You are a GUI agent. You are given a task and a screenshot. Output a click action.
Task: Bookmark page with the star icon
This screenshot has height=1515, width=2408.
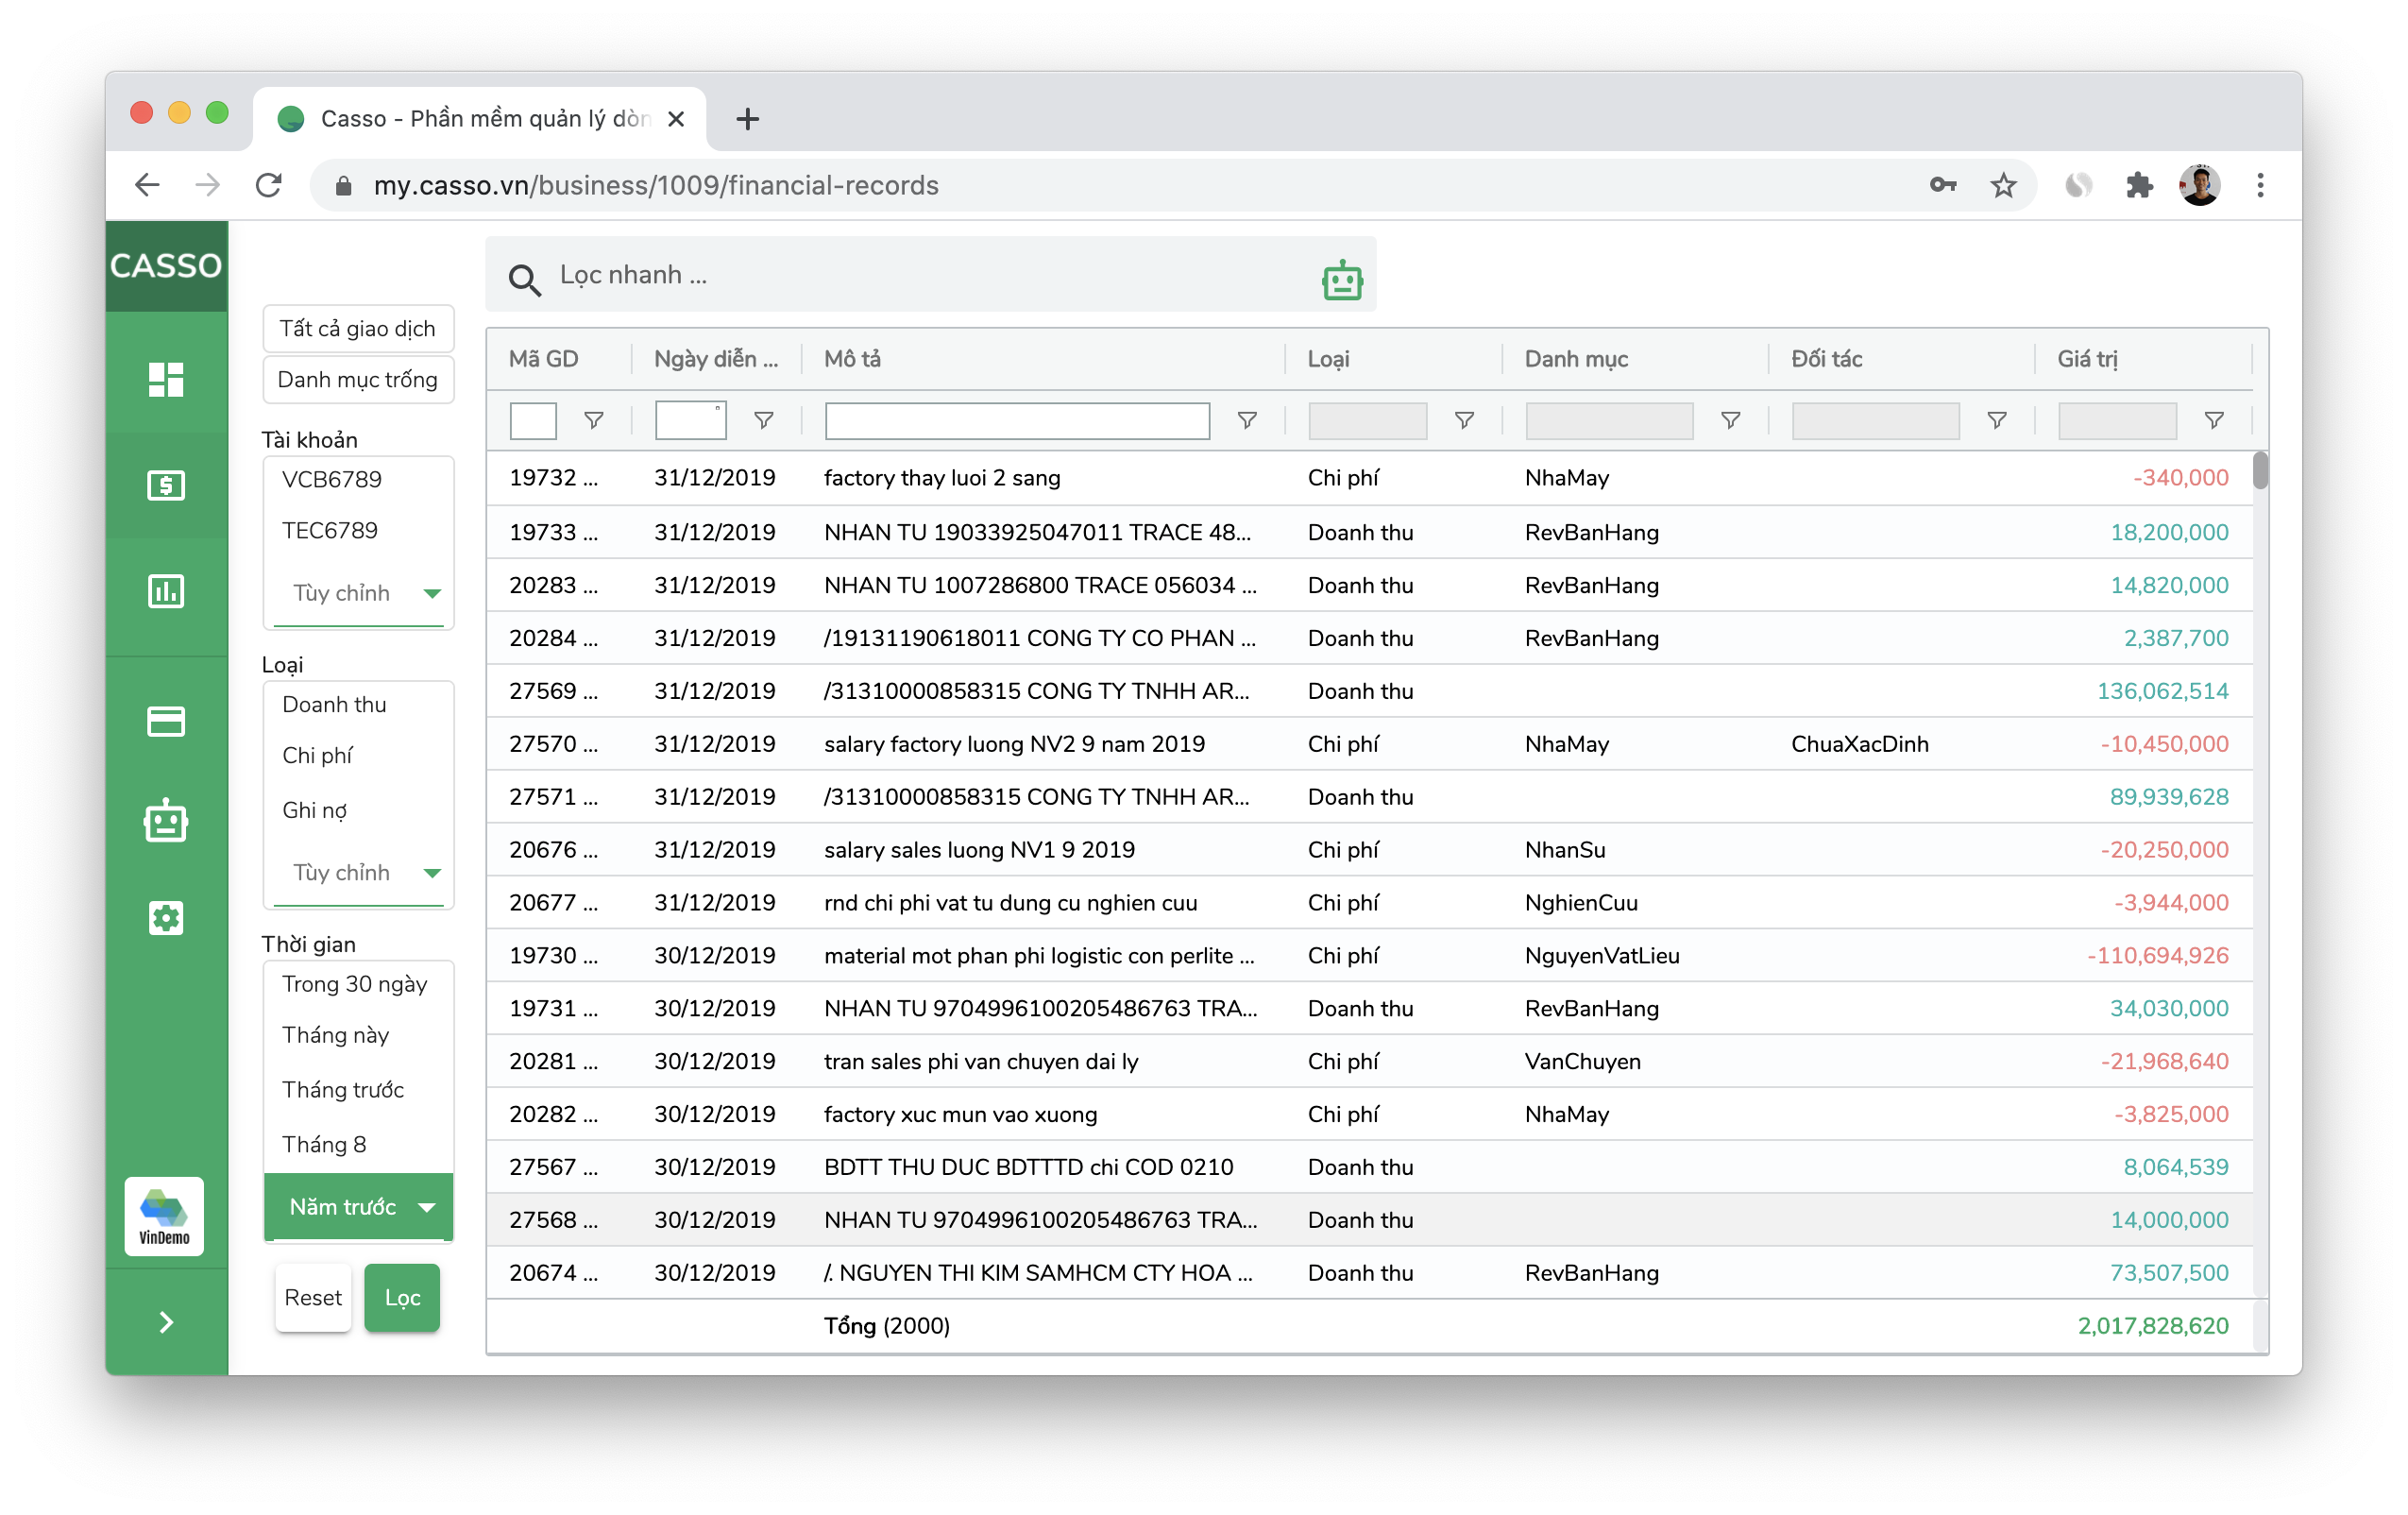click(x=2002, y=185)
